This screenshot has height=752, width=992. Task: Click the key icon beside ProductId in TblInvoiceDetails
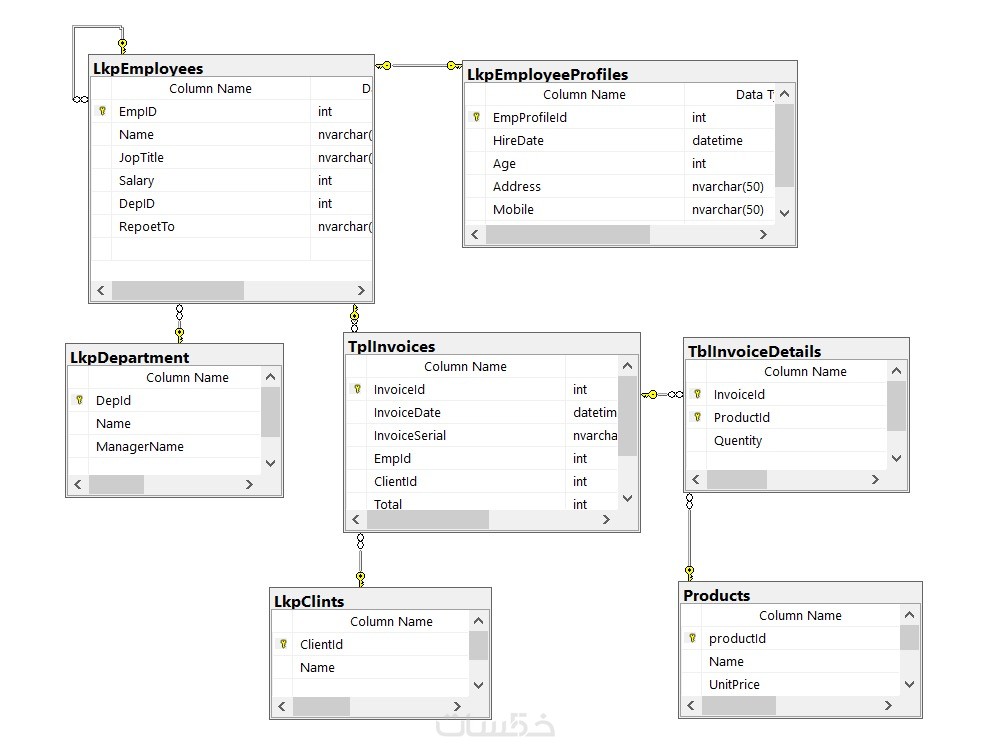[x=697, y=417]
